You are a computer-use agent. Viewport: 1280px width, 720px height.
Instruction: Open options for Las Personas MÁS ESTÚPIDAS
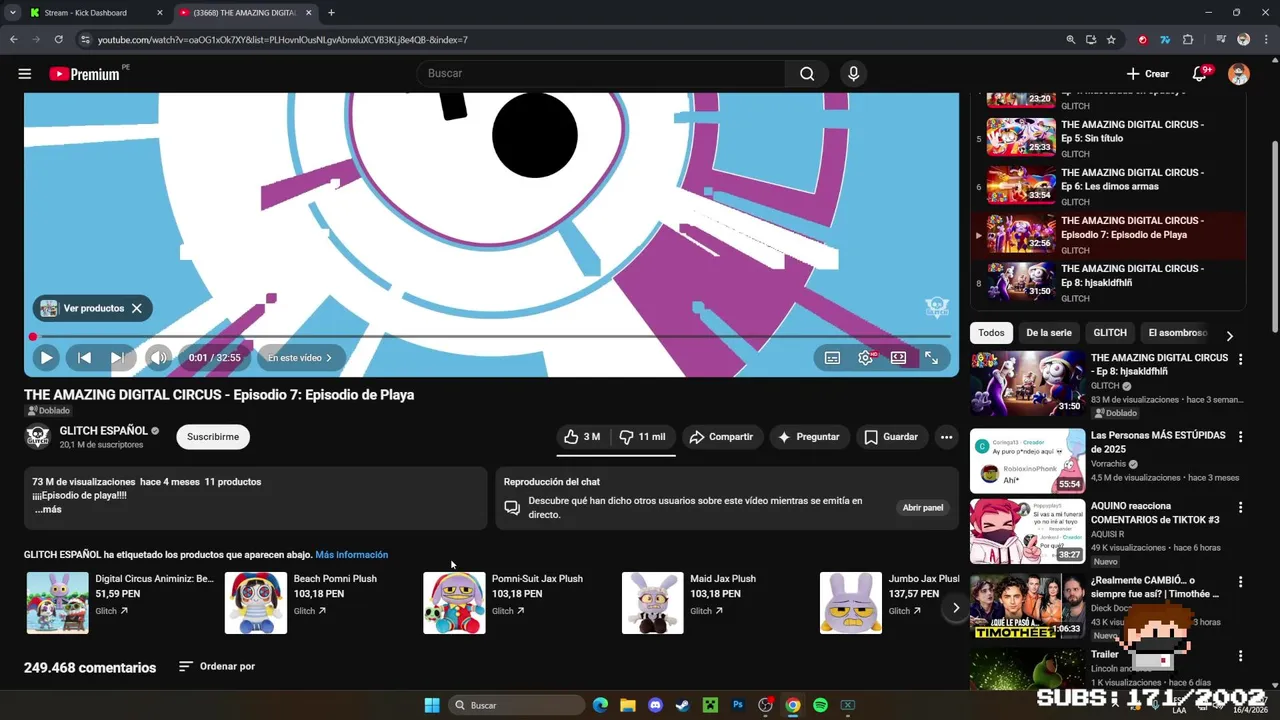point(1241,437)
